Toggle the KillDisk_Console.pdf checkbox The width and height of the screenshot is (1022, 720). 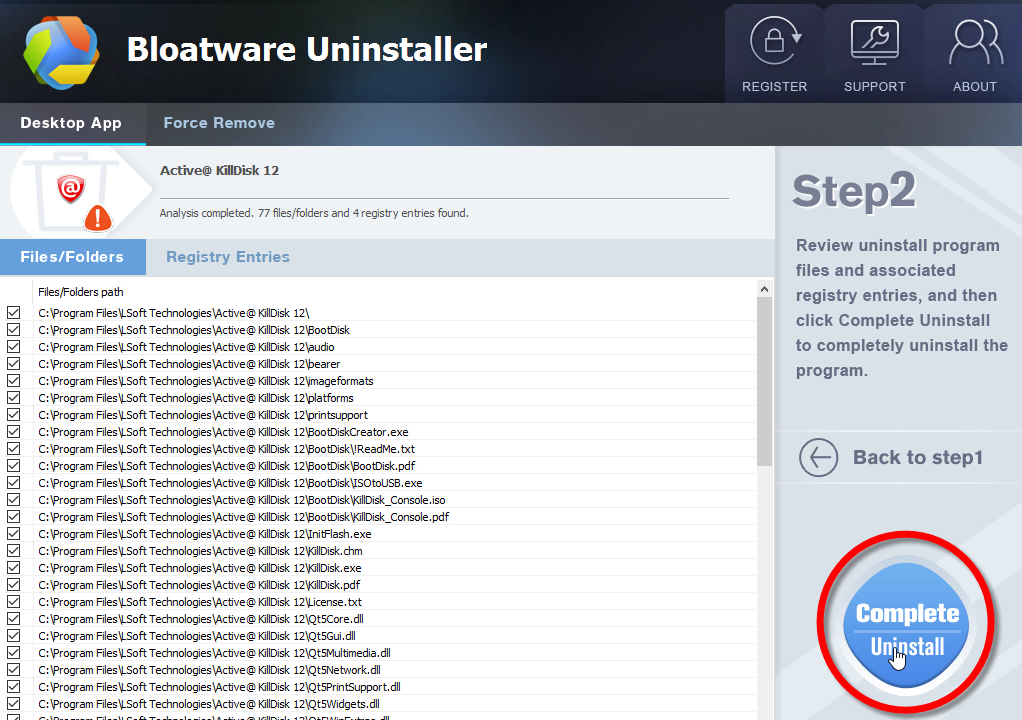[x=13, y=517]
